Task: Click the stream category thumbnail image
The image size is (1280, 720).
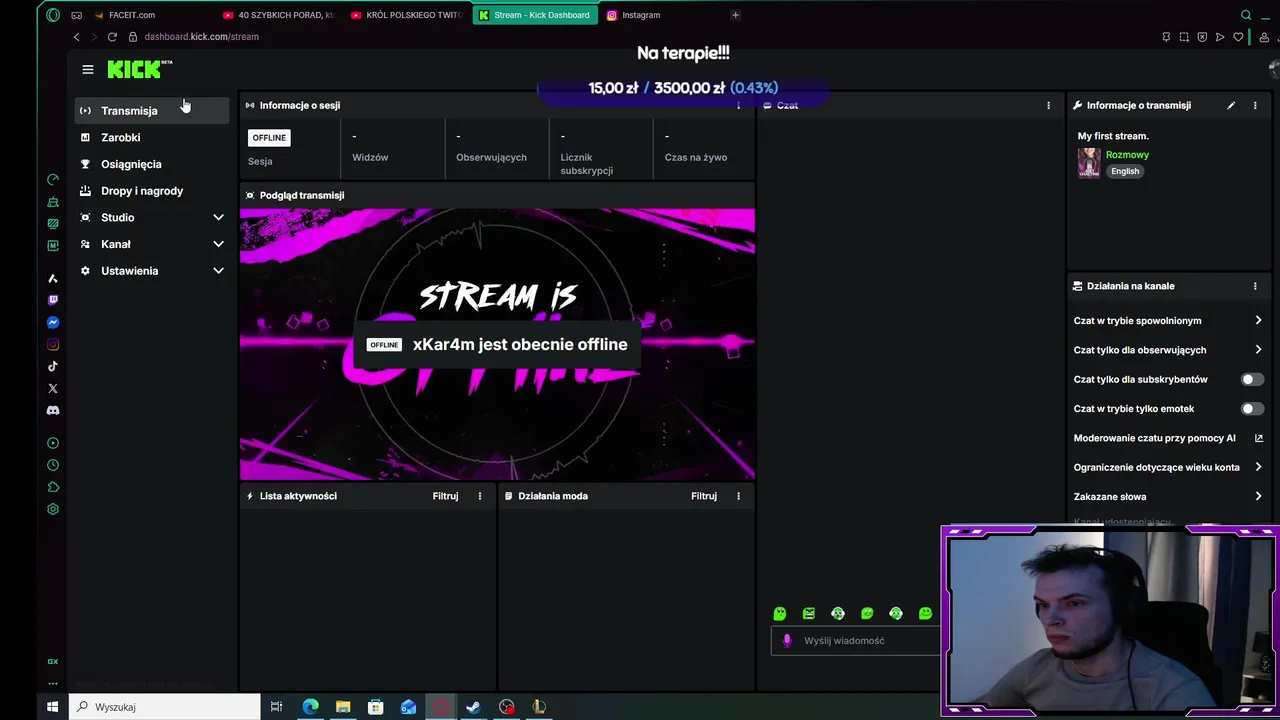Action: [x=1089, y=163]
